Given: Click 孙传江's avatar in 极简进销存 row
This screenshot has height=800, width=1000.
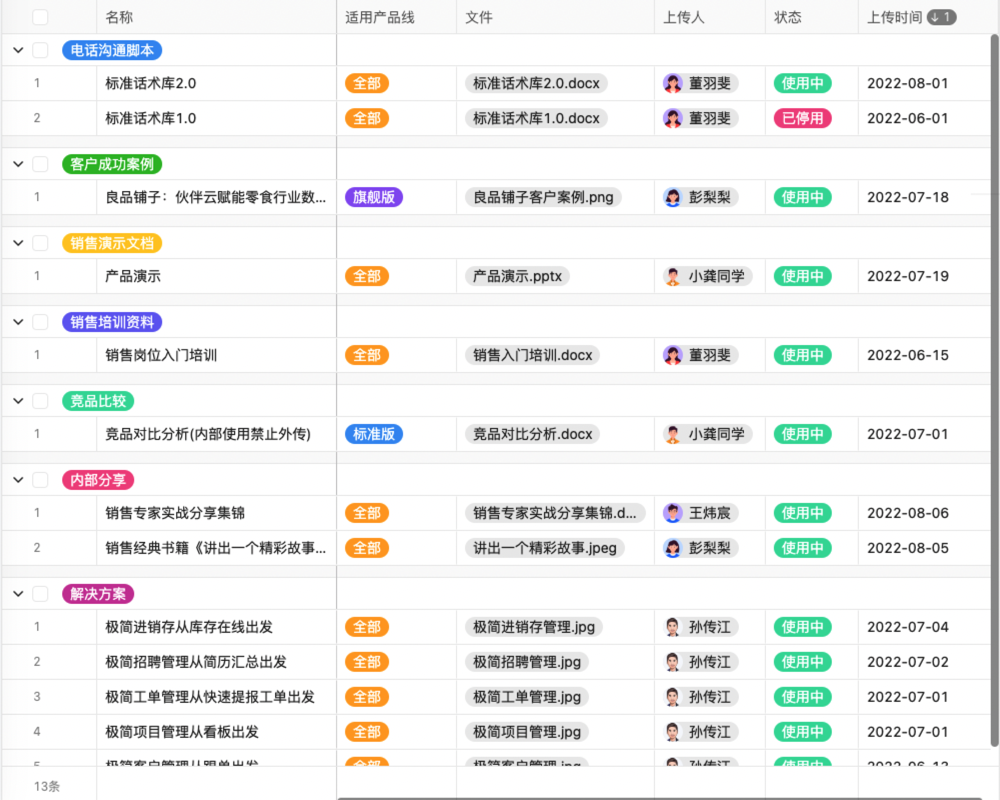Looking at the screenshot, I should (x=673, y=626).
